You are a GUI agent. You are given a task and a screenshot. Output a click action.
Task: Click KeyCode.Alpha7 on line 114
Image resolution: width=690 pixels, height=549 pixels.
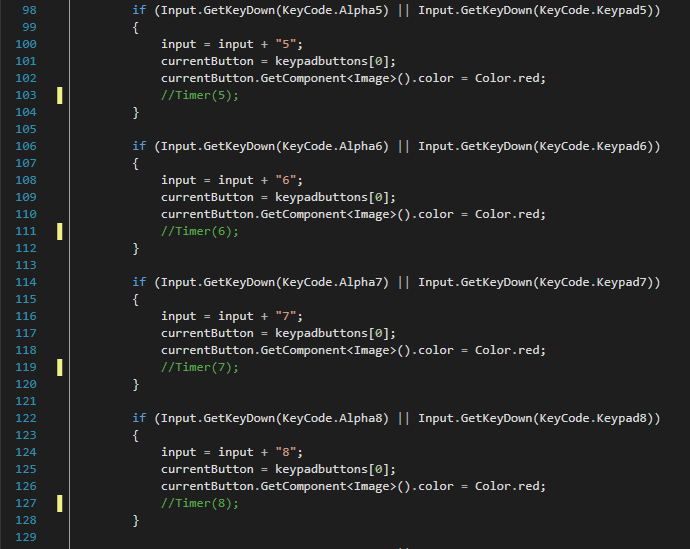[x=332, y=282]
